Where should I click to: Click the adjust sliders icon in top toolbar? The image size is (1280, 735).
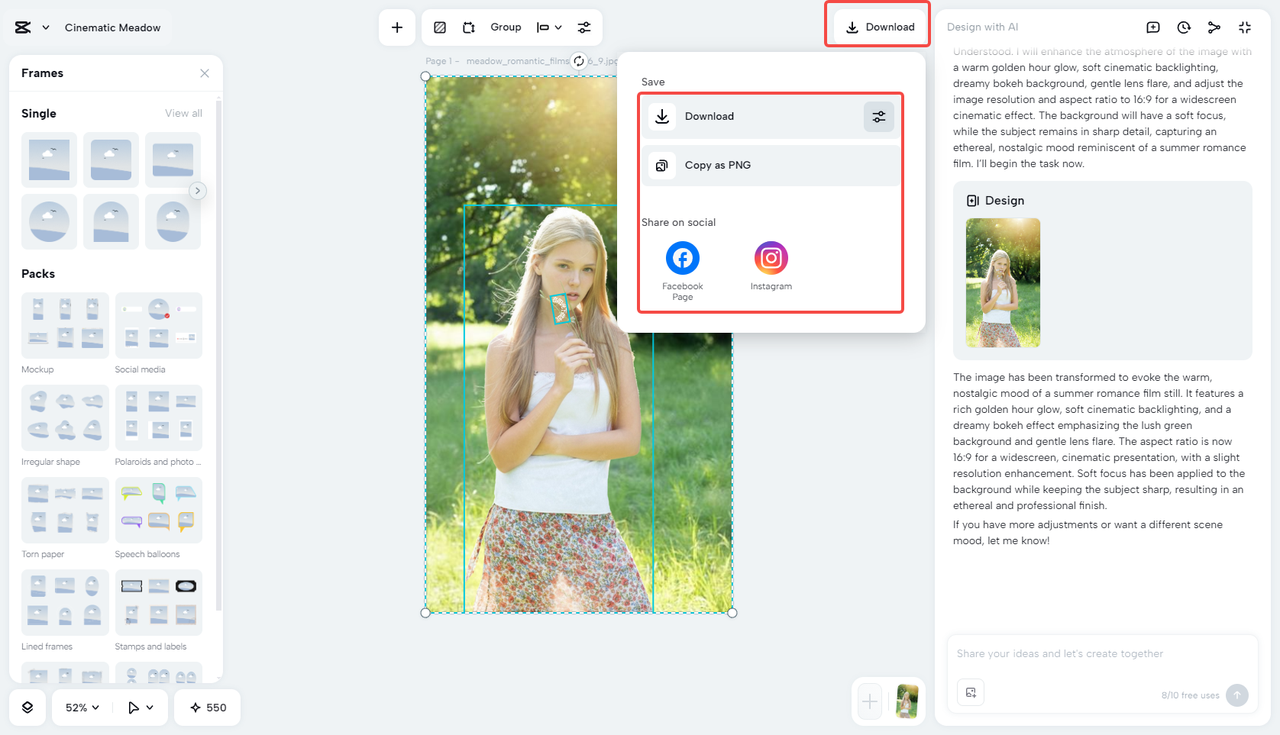point(584,28)
